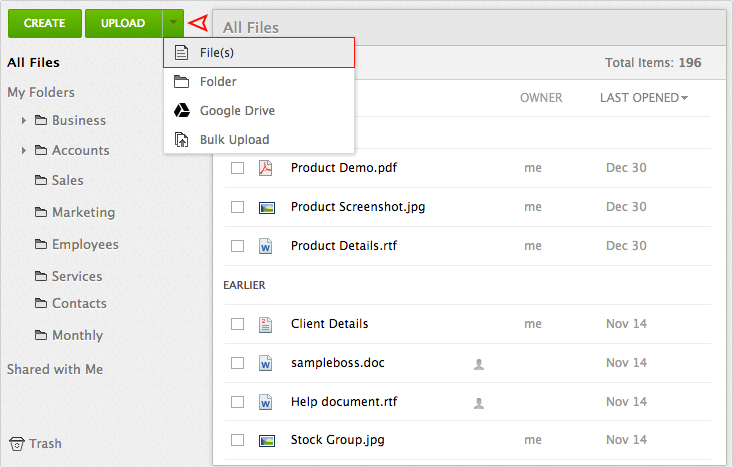Viewport: 733px width, 468px height.
Task: Tick the checkbox for Product Demo.pdf
Action: click(x=237, y=168)
